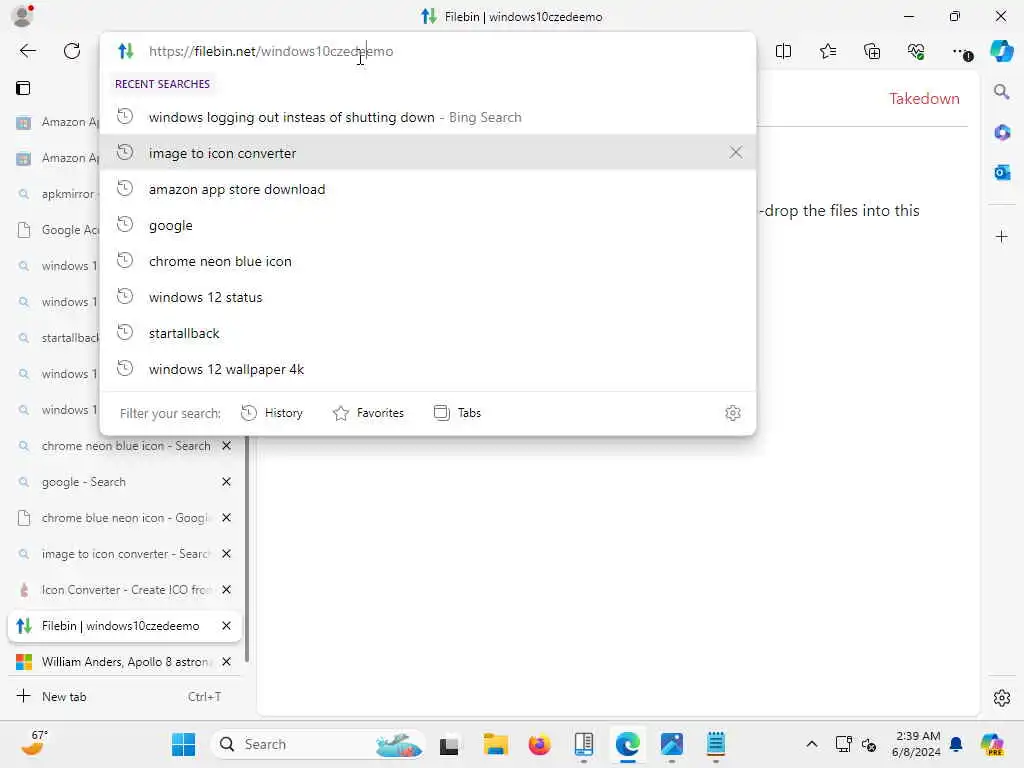Open Browser essentials heart icon

pyautogui.click(x=916, y=51)
